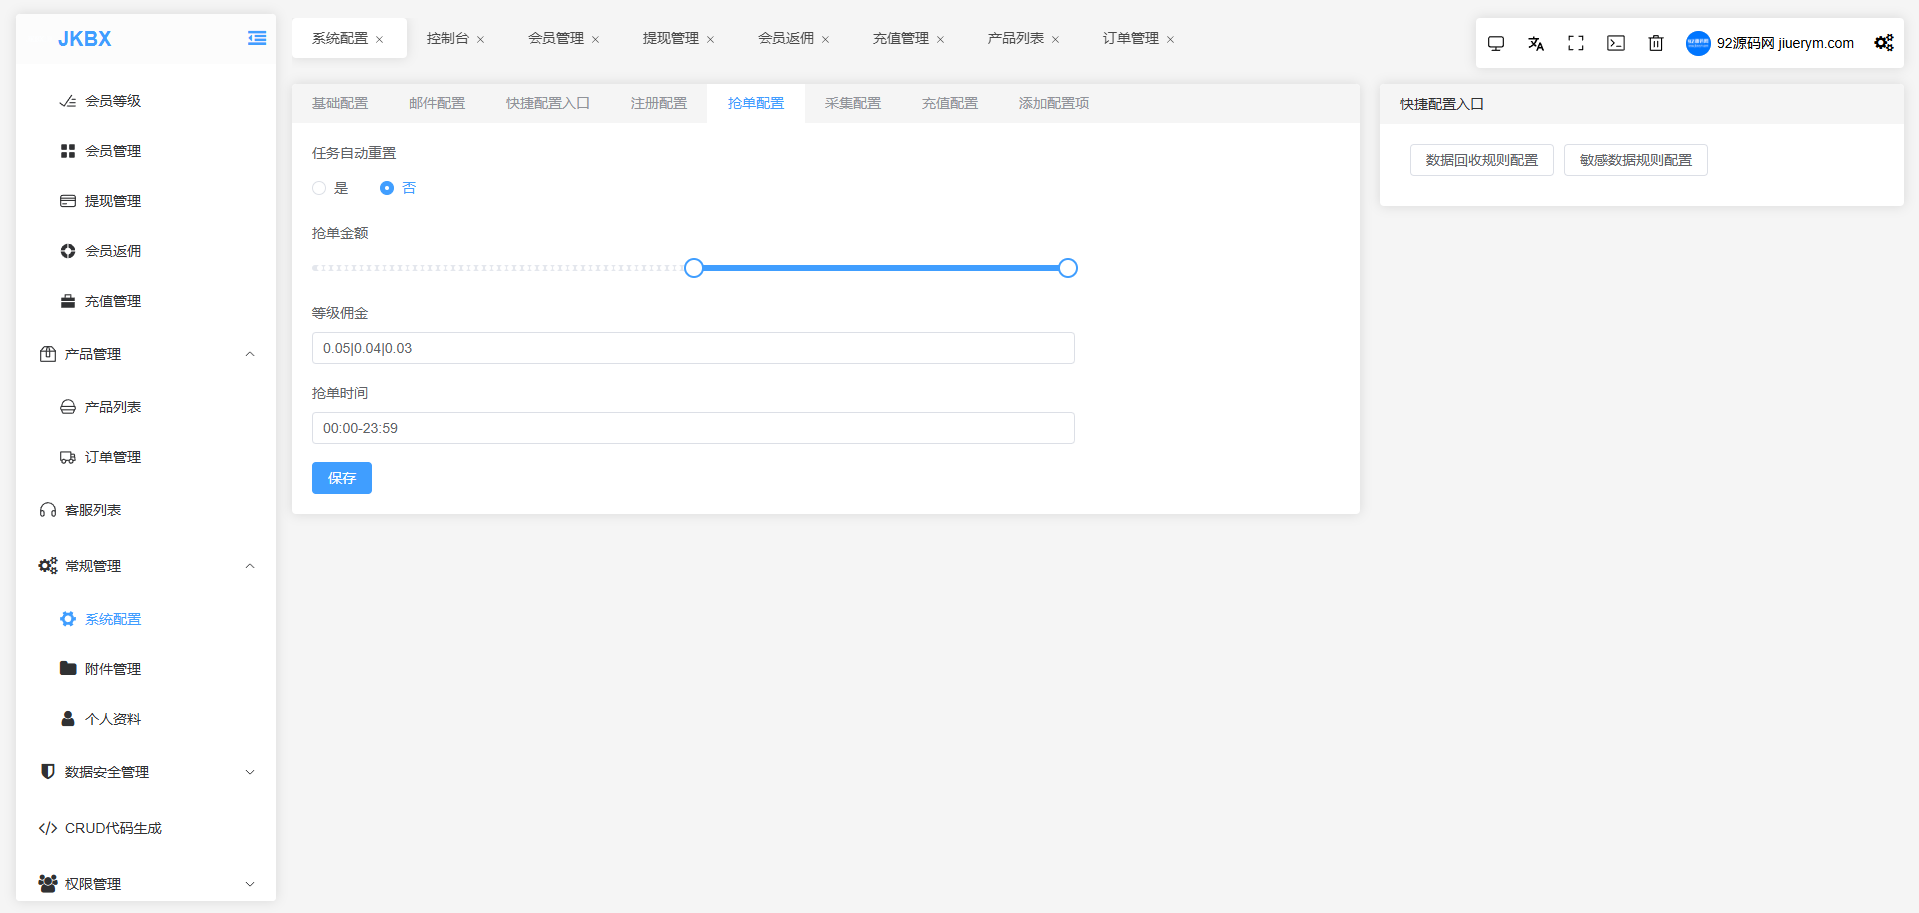Click the dotted track of 抢单金额 slider
This screenshot has height=913, width=1919.
pyautogui.click(x=498, y=268)
